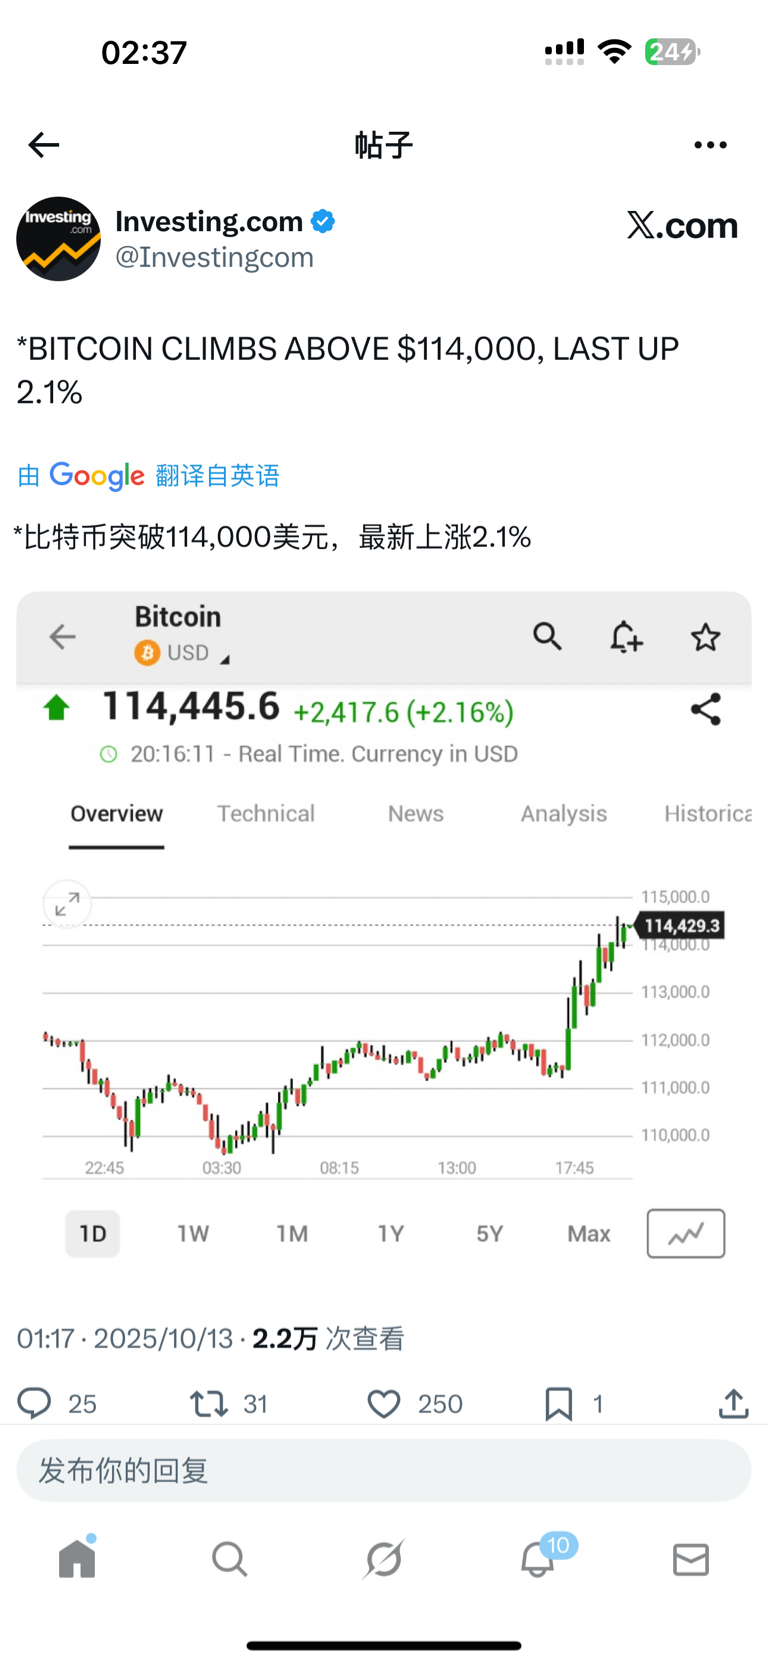Tap the Investing.com display name

(x=209, y=221)
